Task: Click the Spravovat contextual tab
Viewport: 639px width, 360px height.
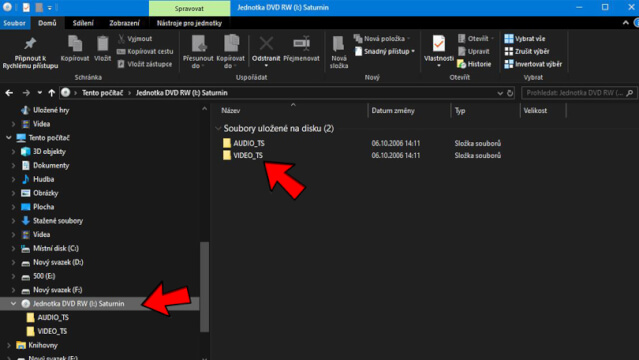Action: coord(189,8)
